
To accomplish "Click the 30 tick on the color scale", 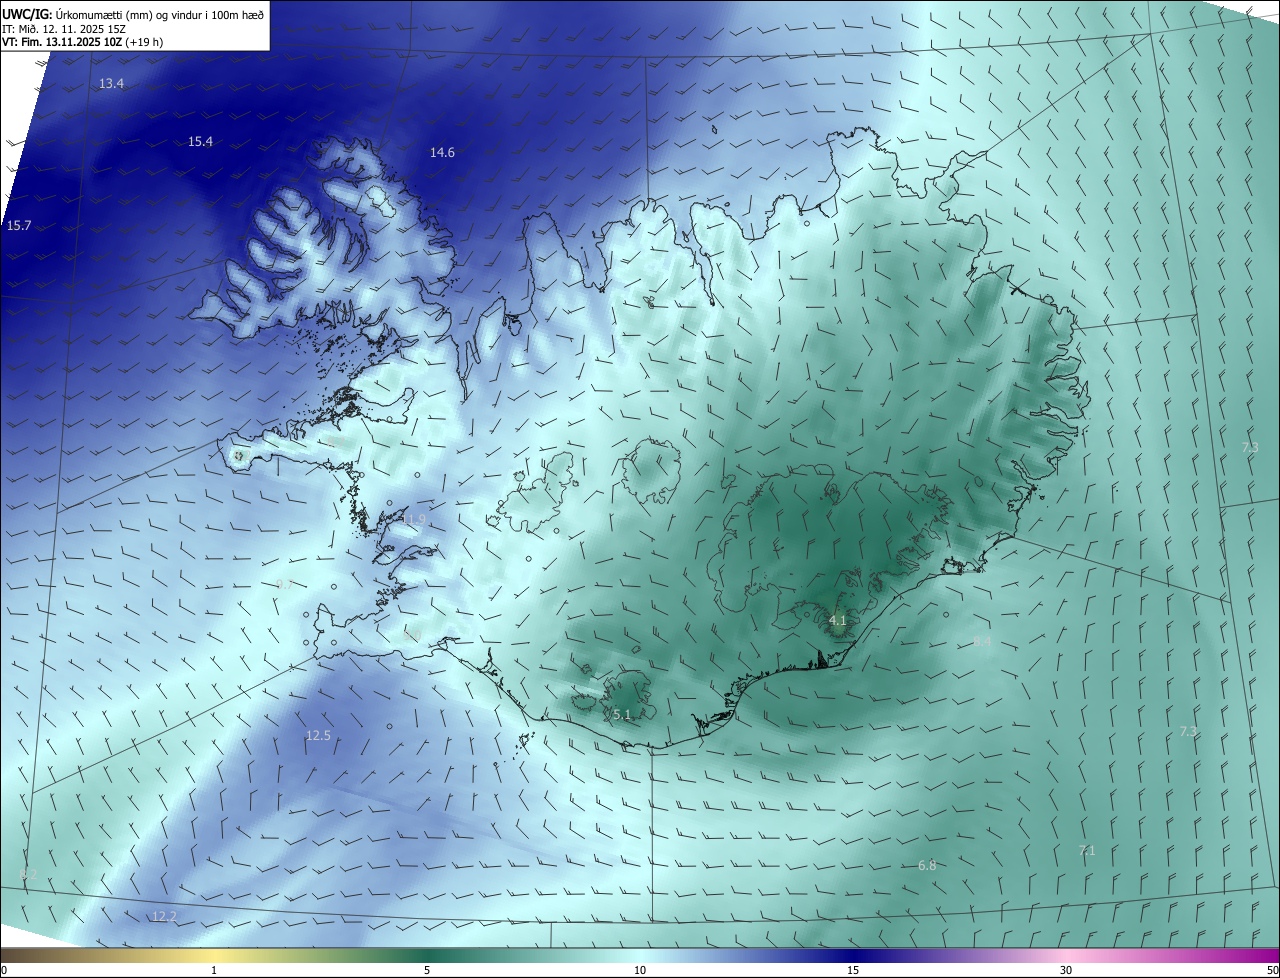I will 1066,970.
